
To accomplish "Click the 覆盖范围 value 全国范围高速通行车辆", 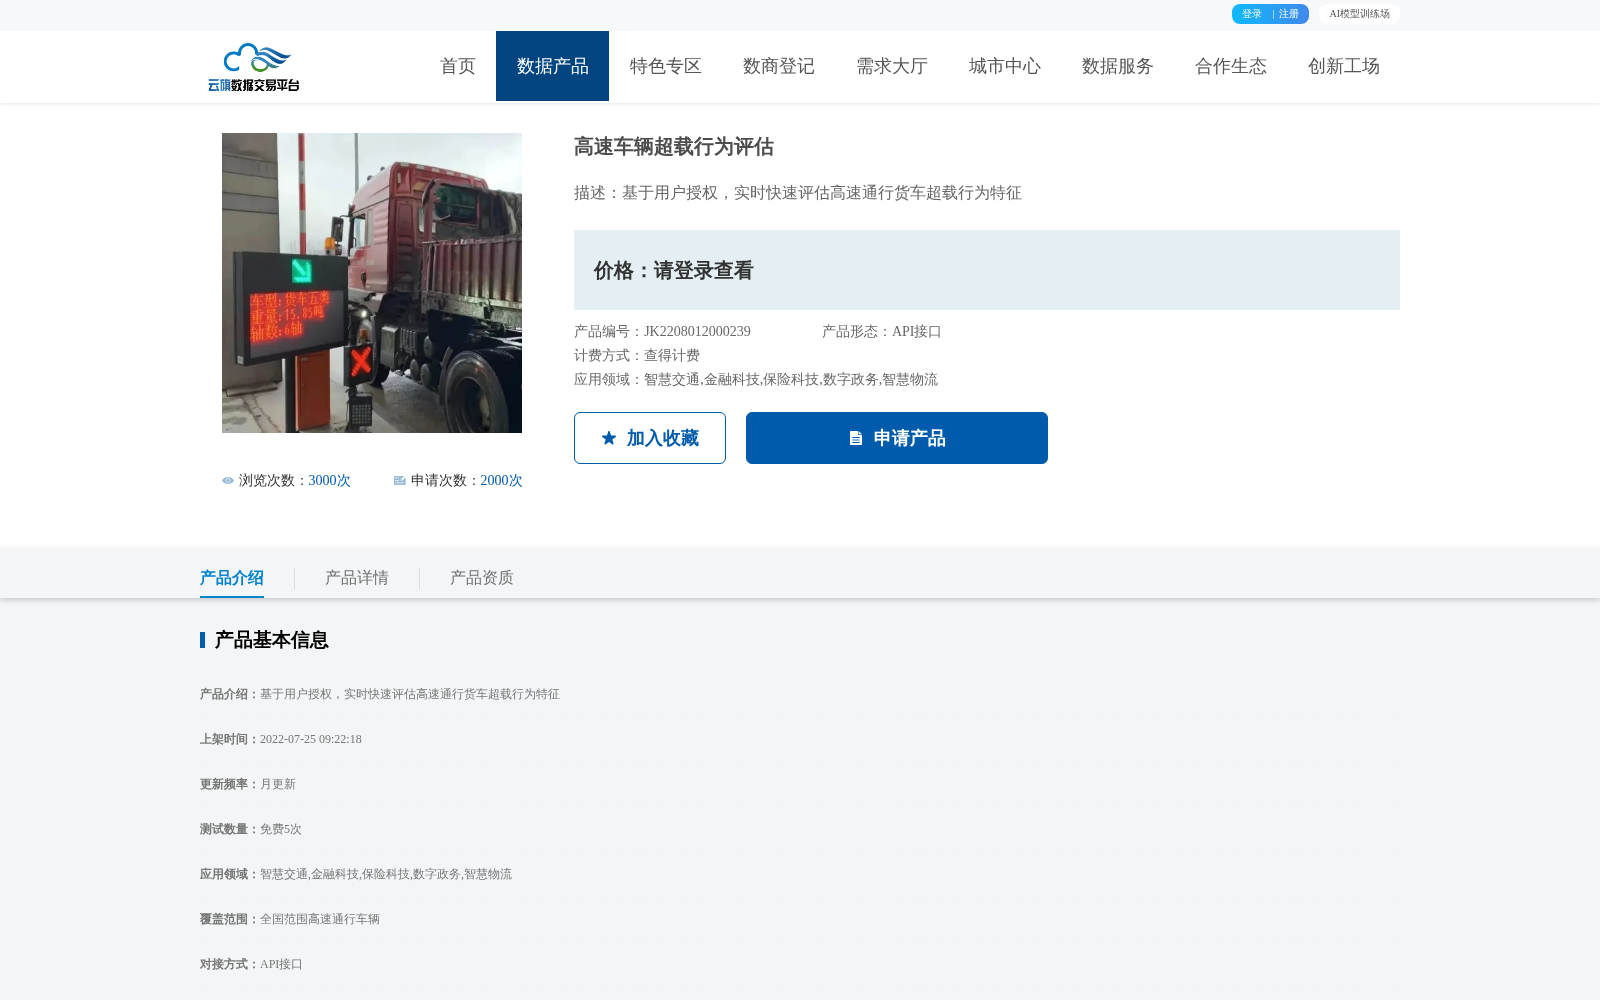I will tap(320, 920).
